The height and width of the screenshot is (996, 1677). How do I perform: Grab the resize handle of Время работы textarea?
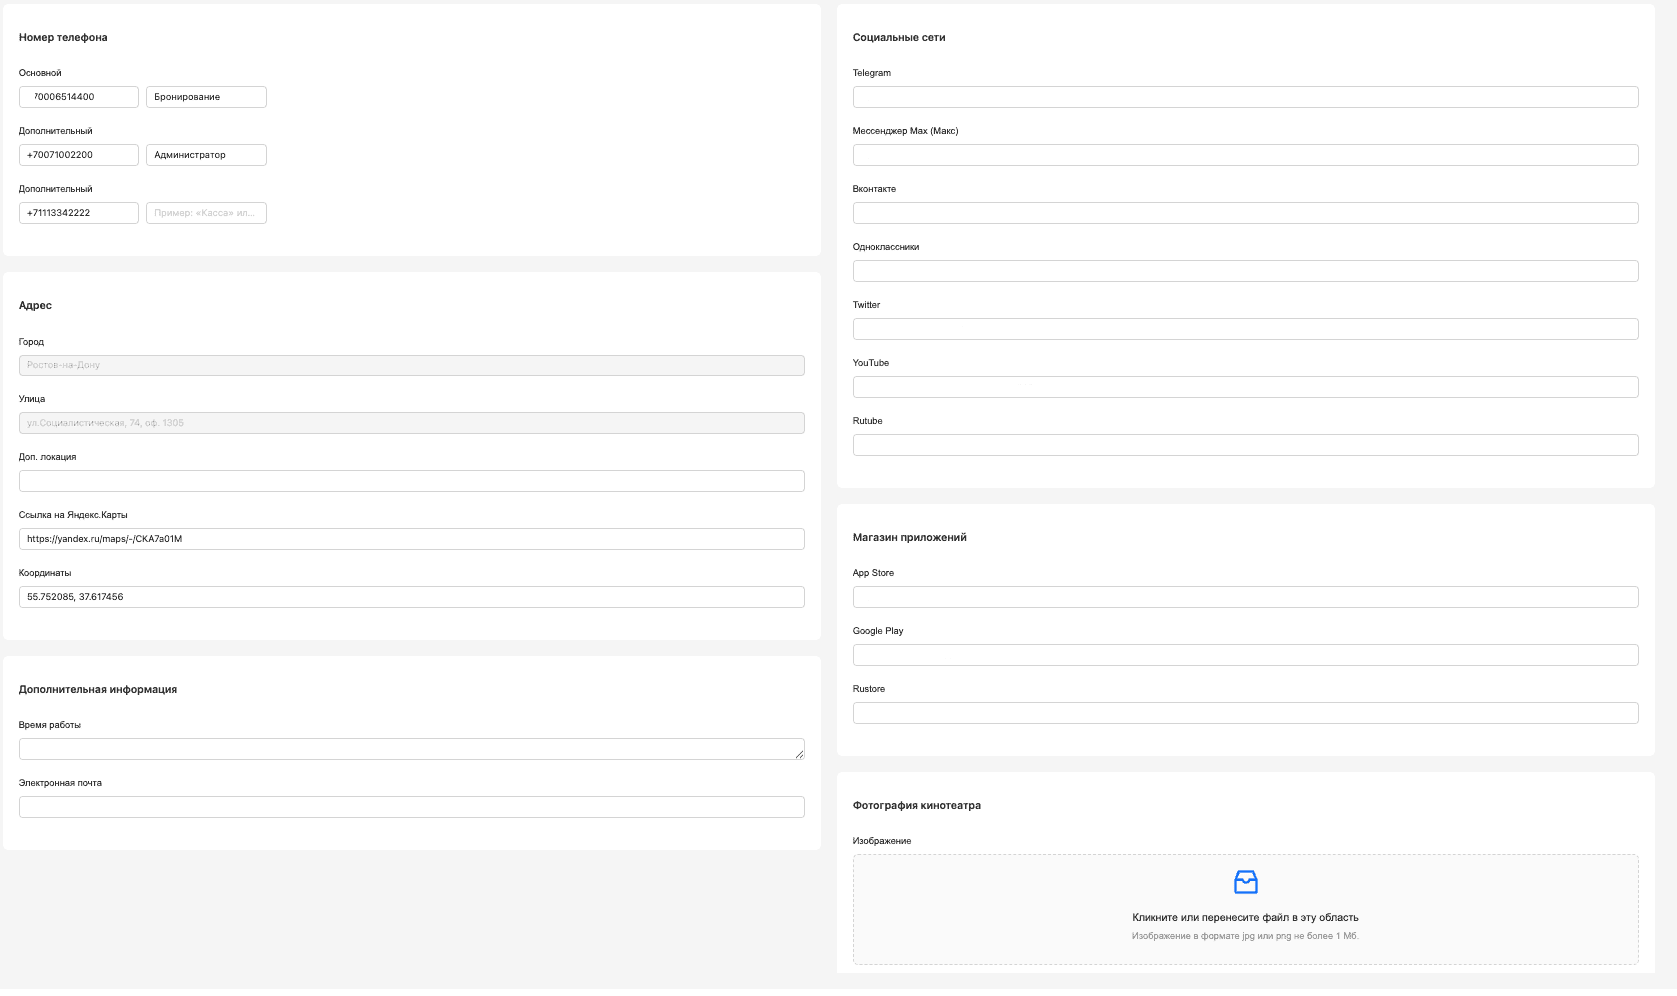(799, 754)
